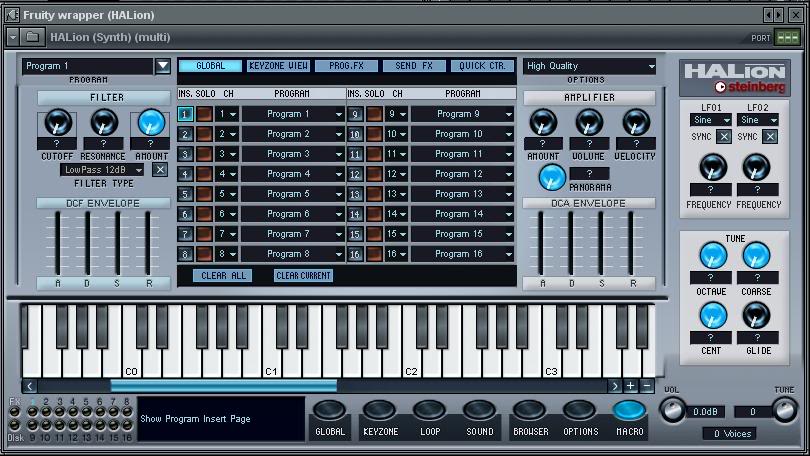This screenshot has width=810, height=456.
Task: Open the folder icon in wrapper toolbar
Action: (32, 37)
